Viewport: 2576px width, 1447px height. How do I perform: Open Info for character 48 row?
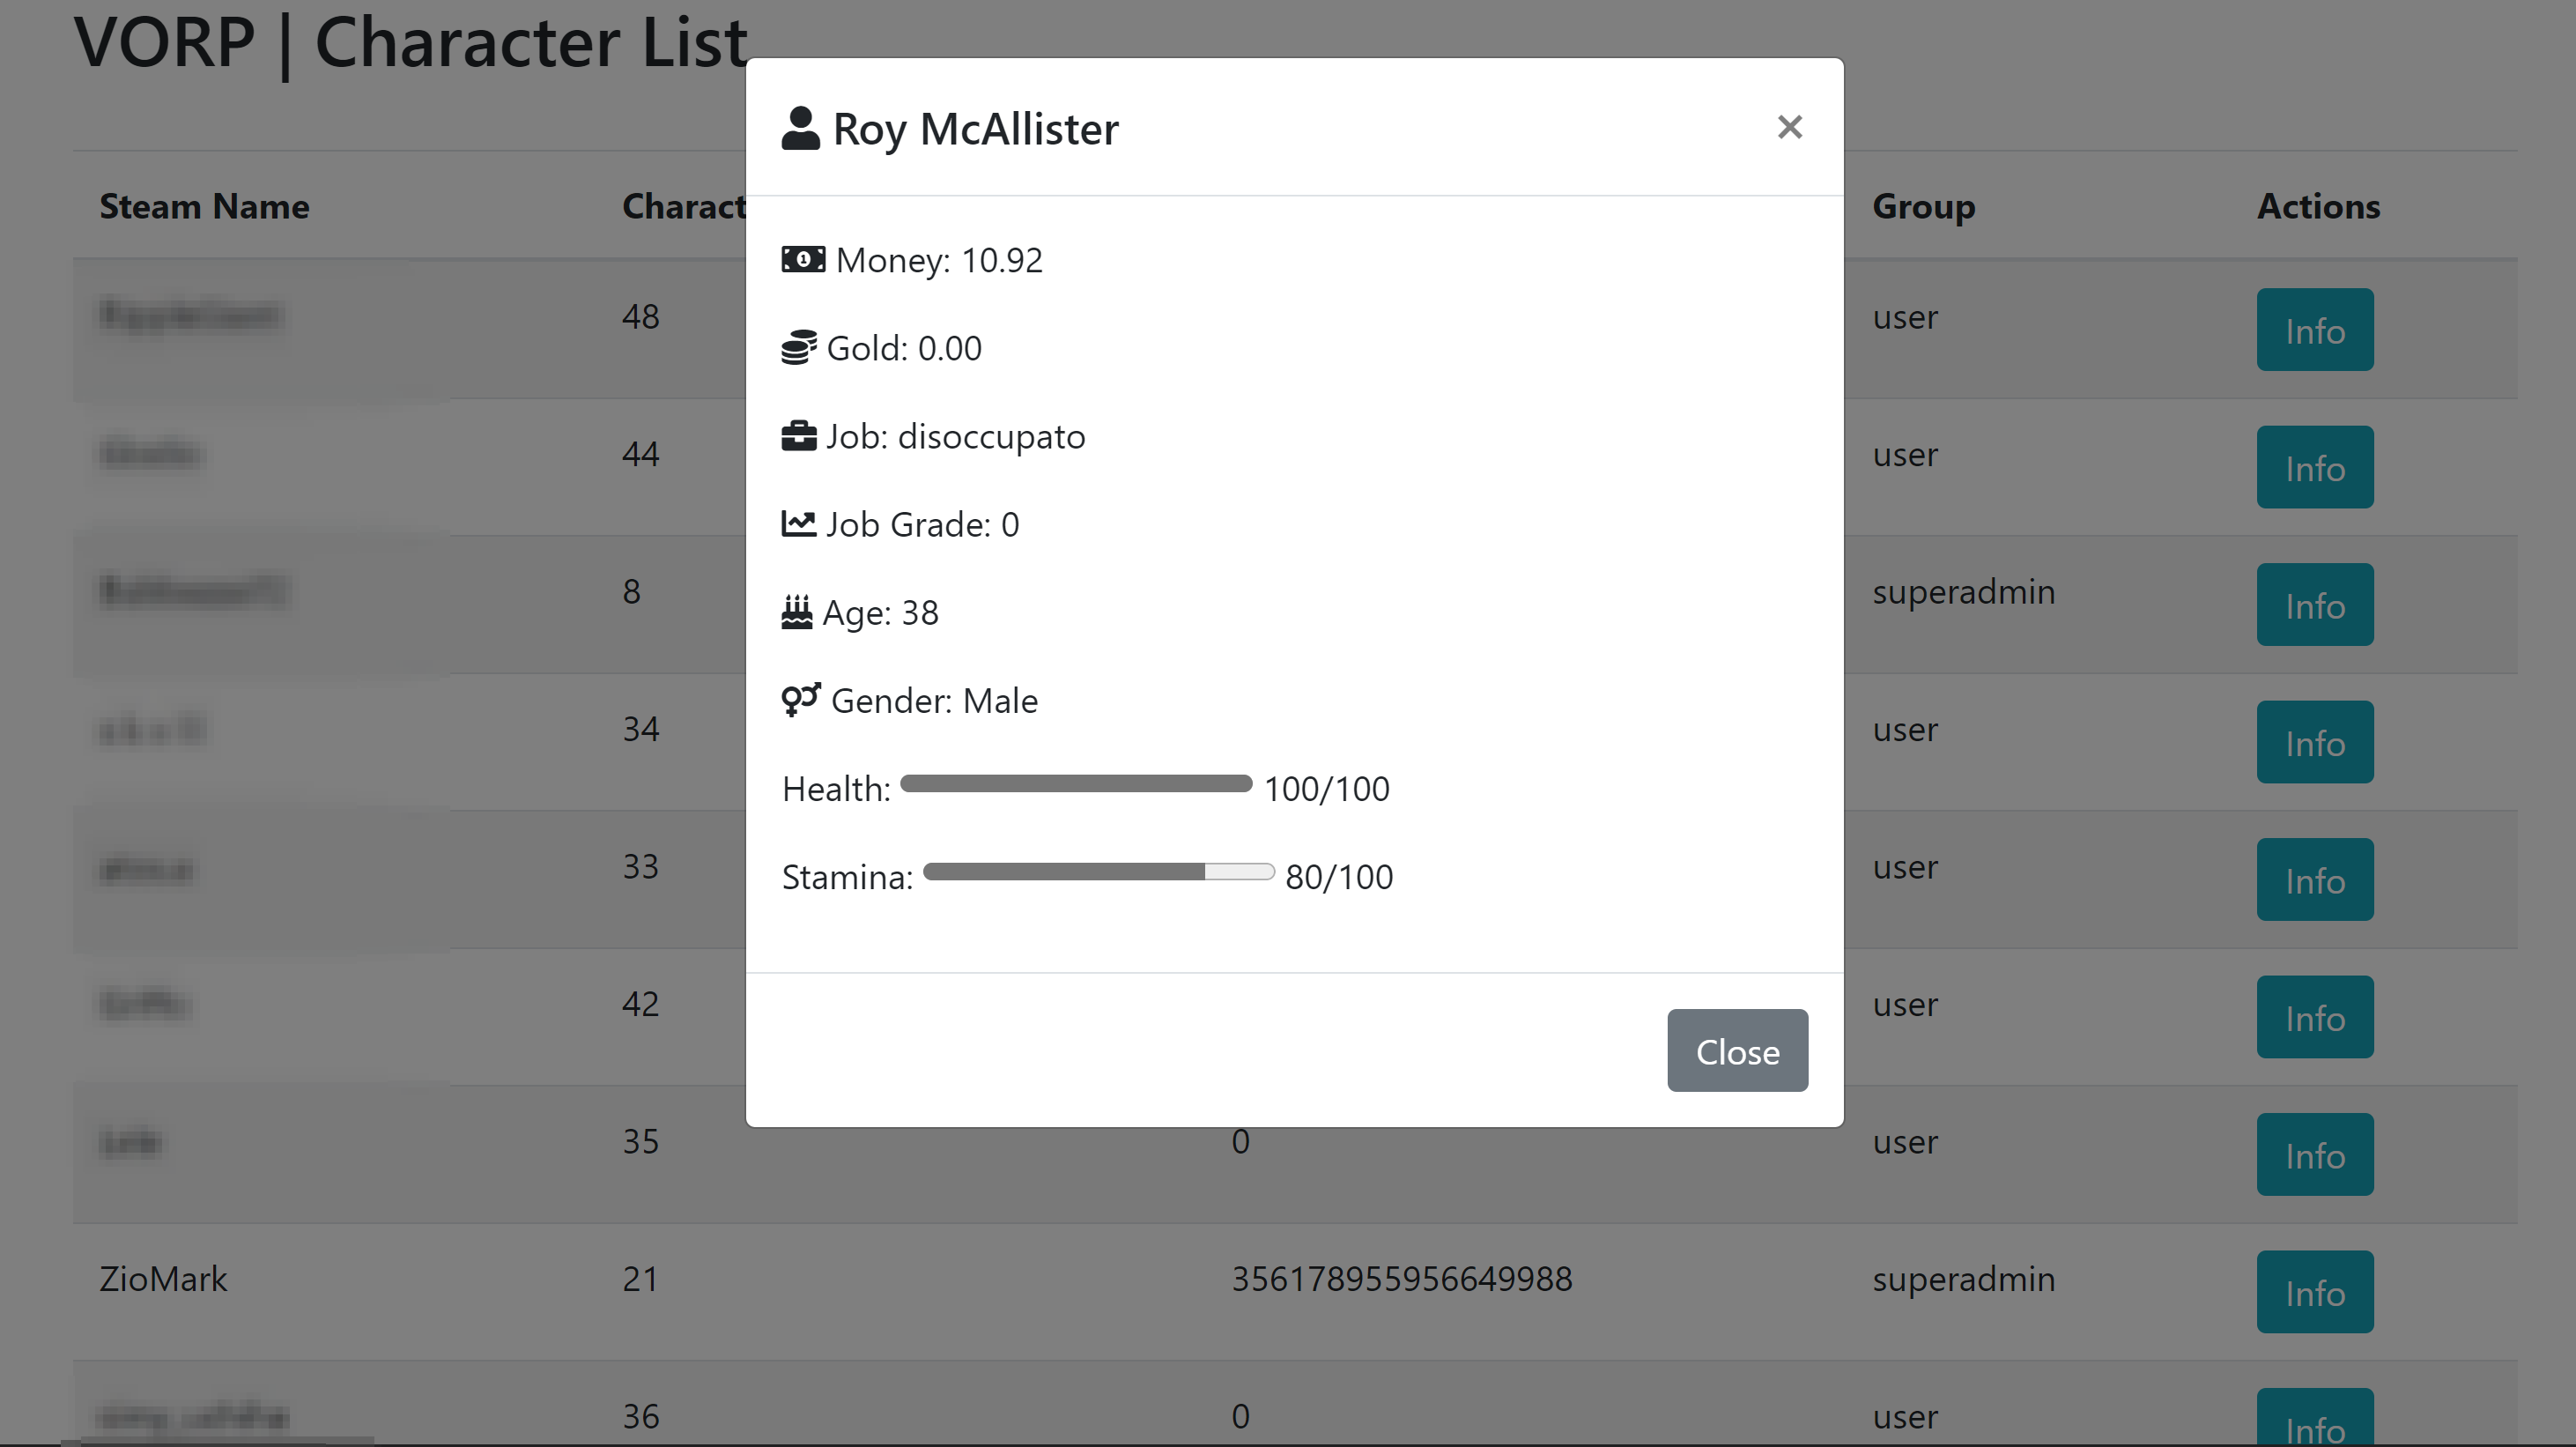2315,330
